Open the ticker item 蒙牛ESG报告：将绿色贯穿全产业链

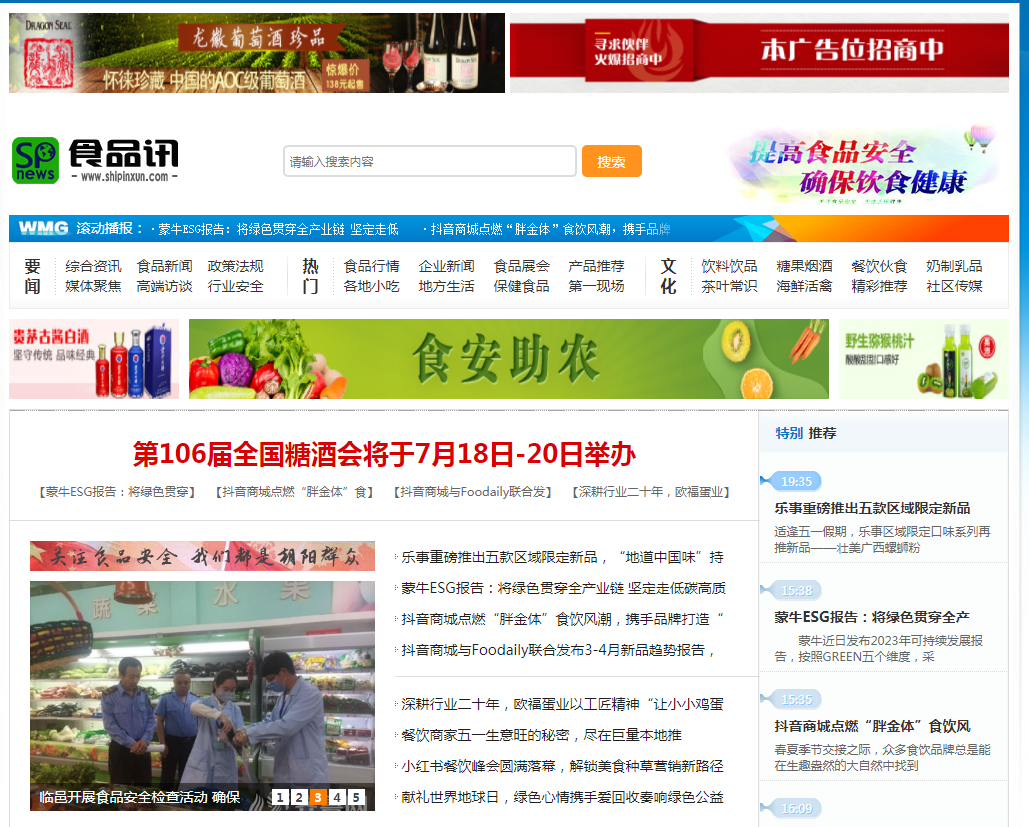point(278,229)
